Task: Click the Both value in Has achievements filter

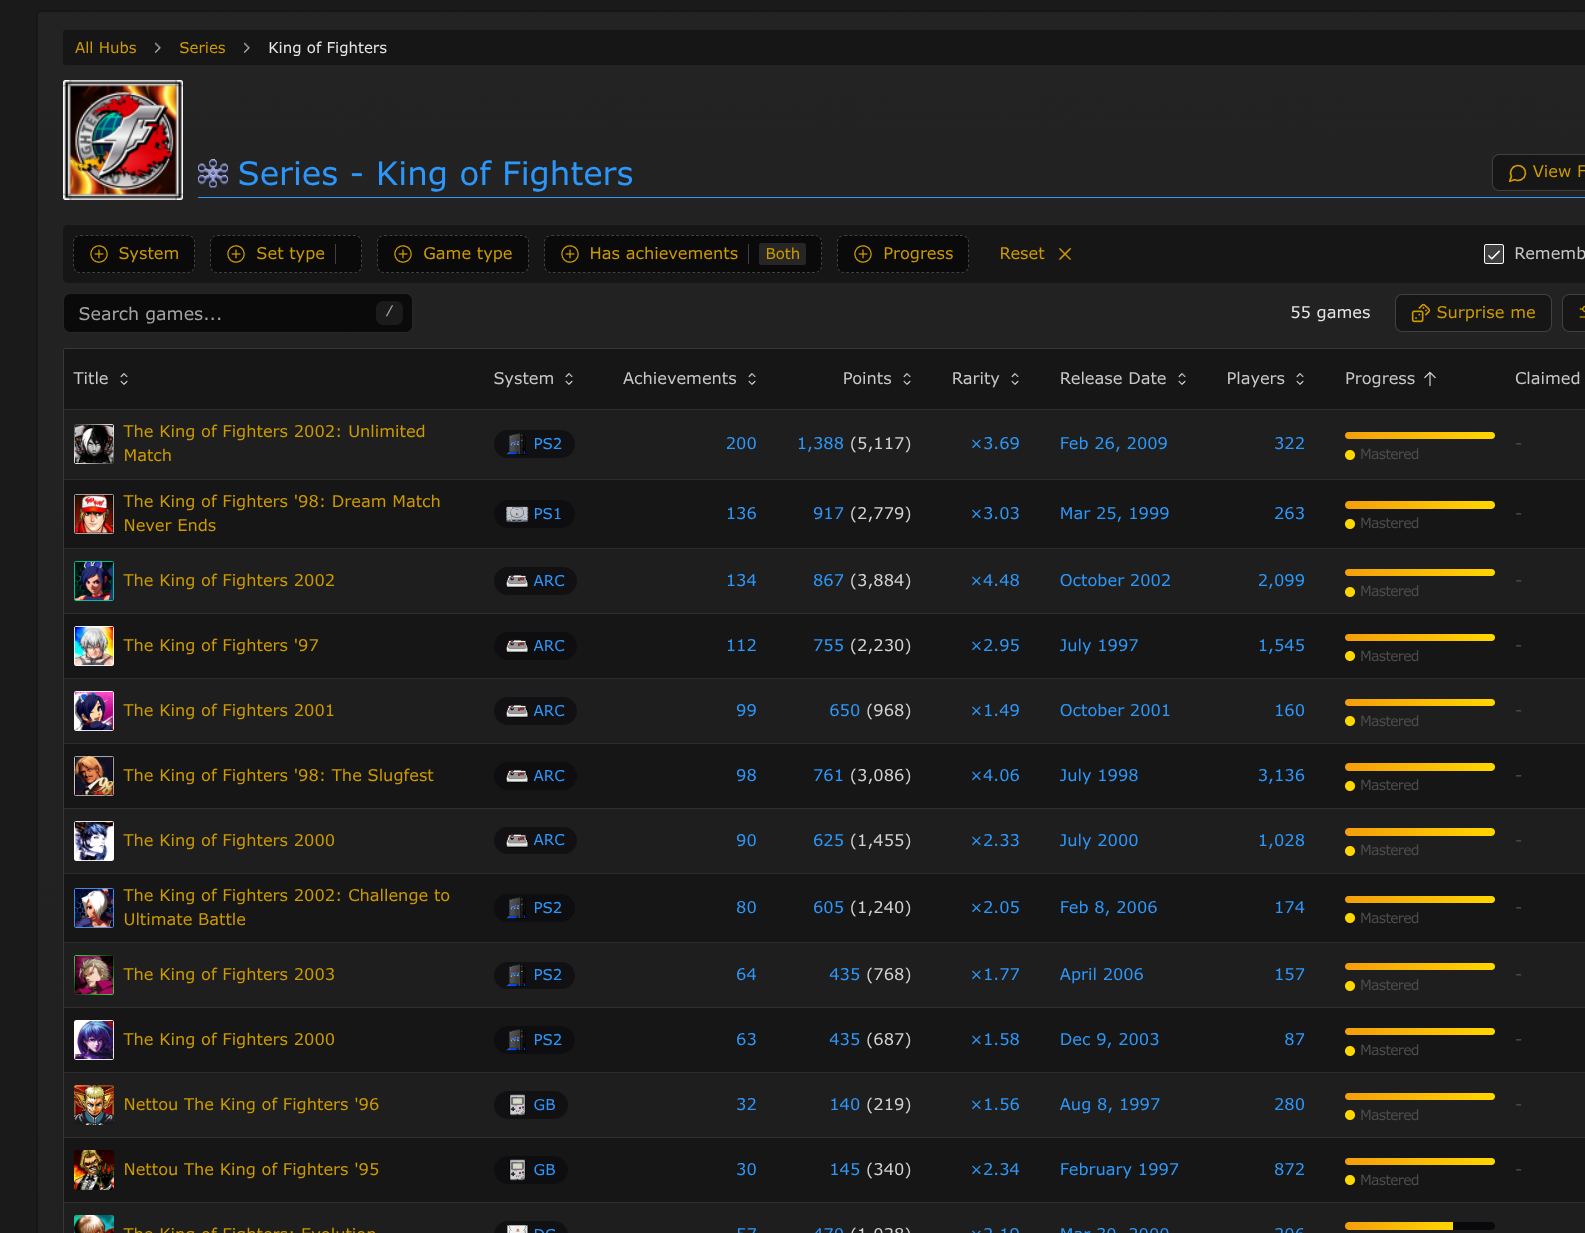Action: point(783,254)
